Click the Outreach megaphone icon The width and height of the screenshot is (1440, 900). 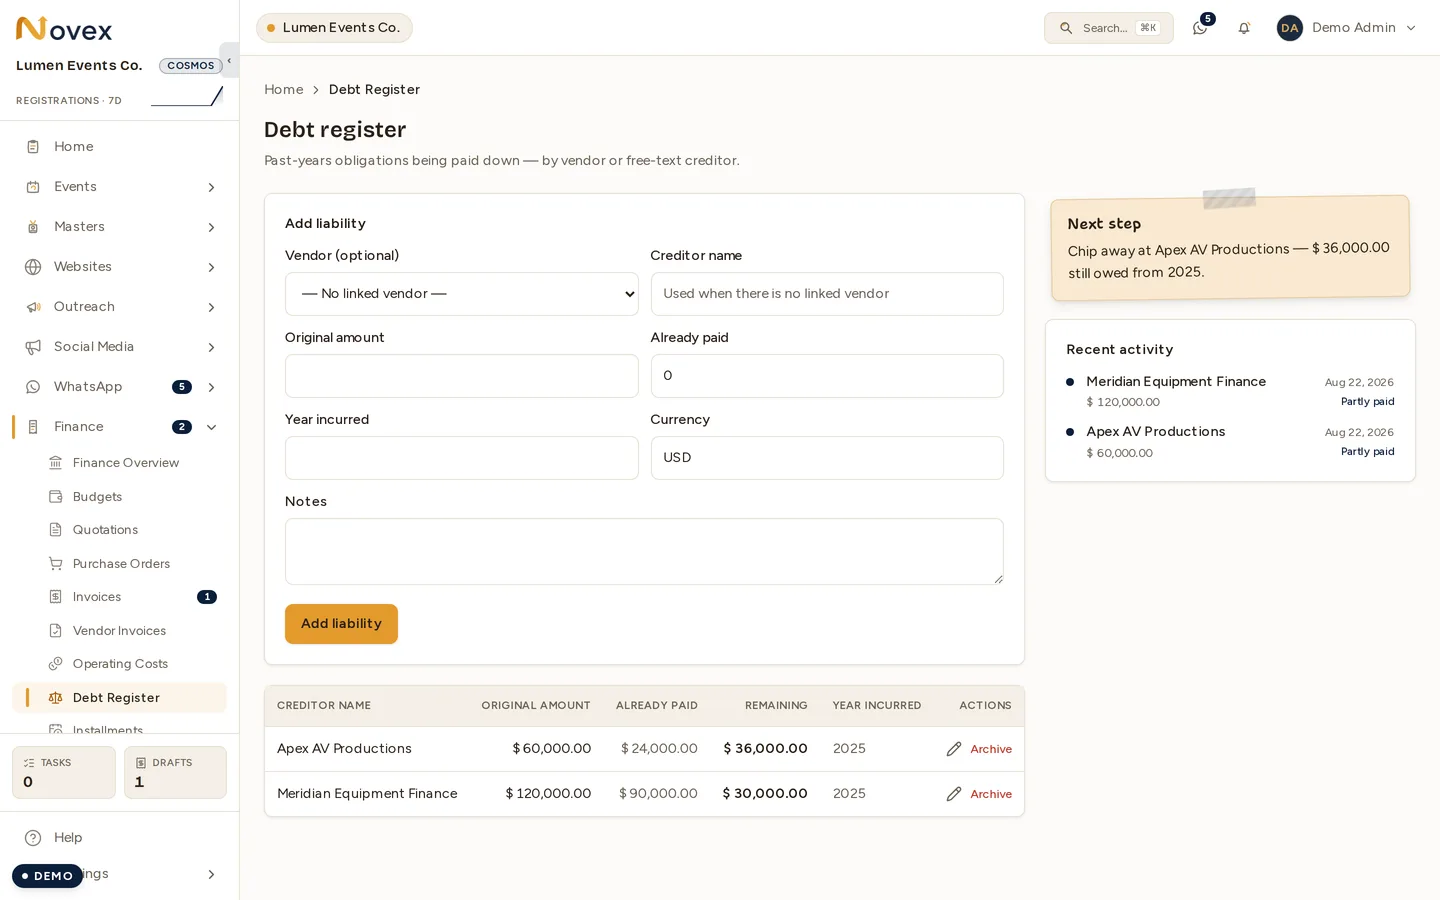[x=33, y=307]
